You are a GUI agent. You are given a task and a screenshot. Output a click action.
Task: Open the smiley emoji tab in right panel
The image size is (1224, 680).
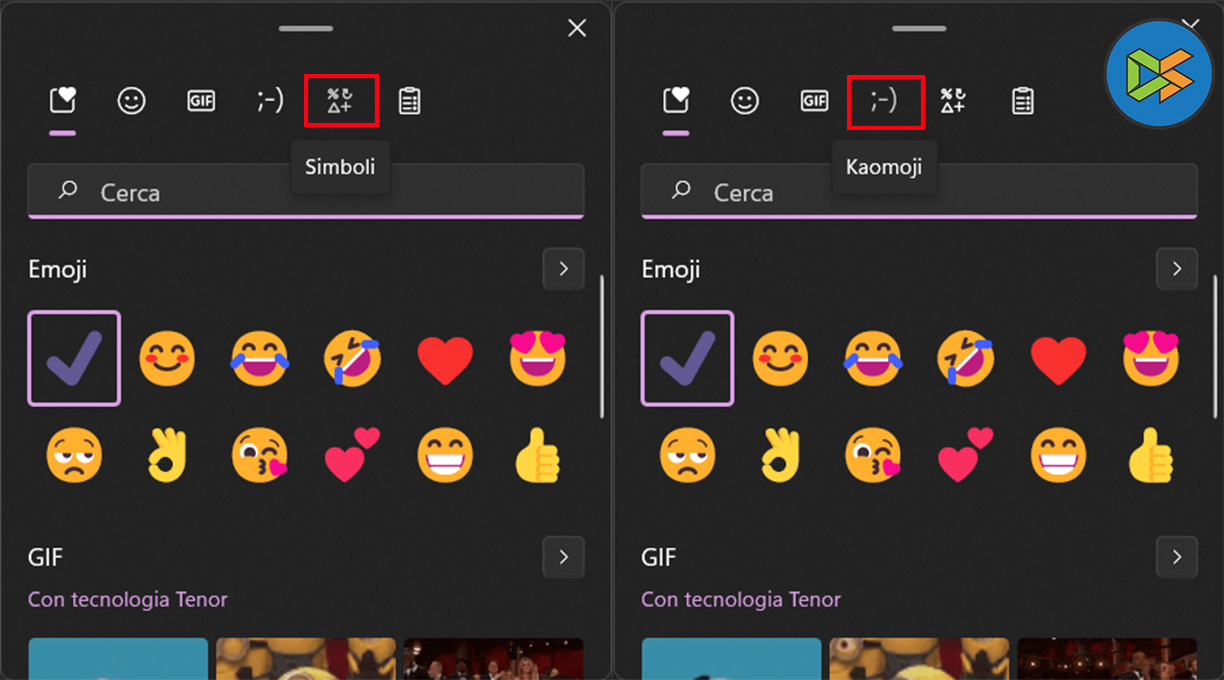(x=744, y=101)
